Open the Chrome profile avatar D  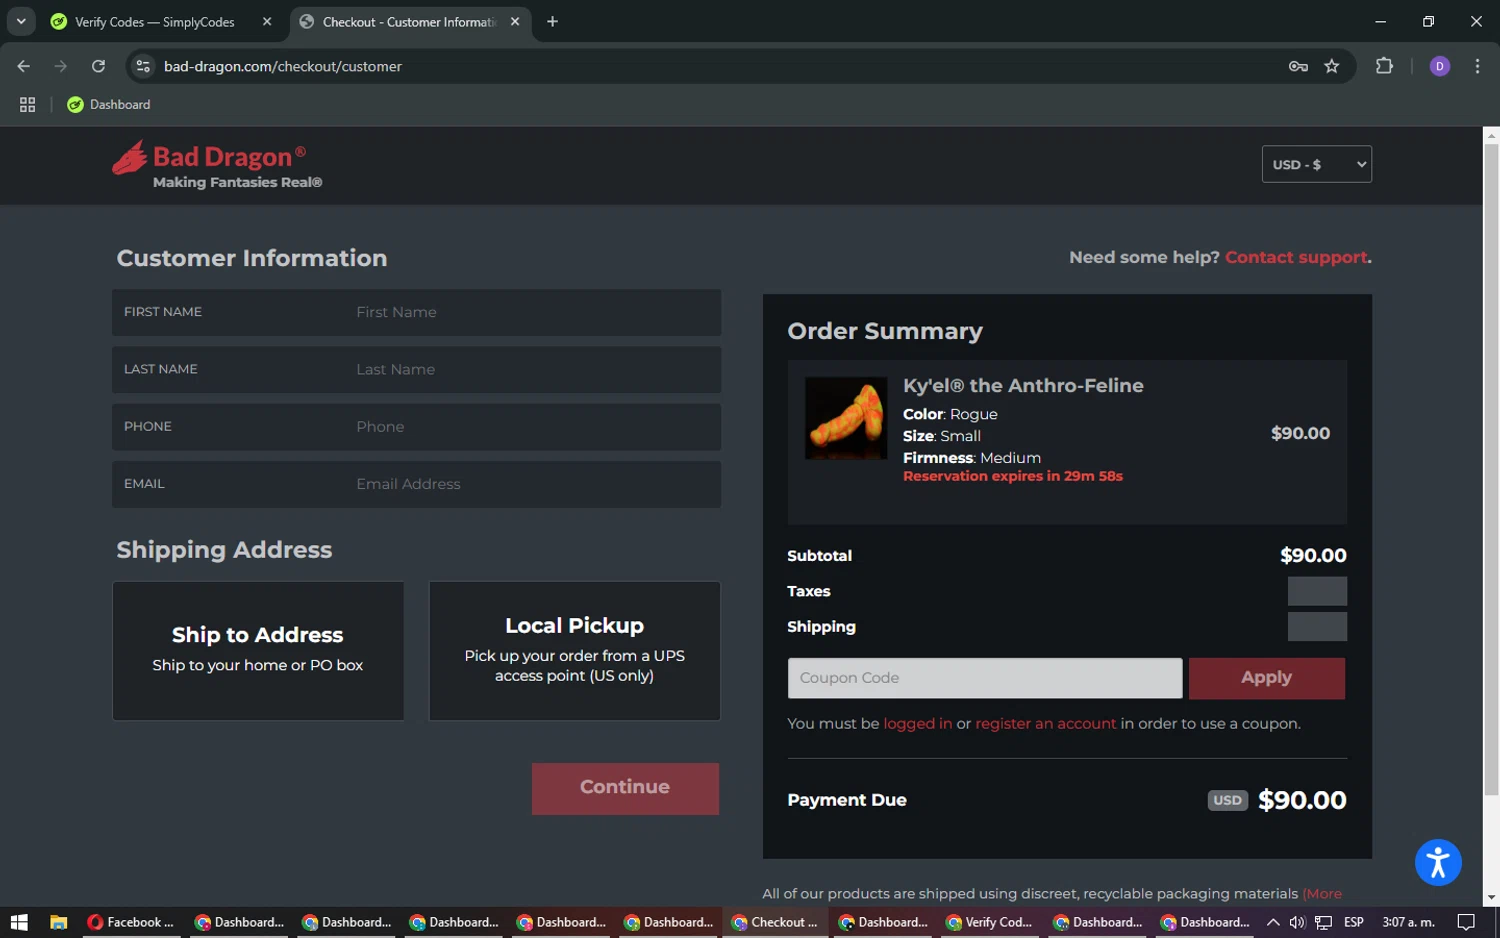coord(1440,66)
